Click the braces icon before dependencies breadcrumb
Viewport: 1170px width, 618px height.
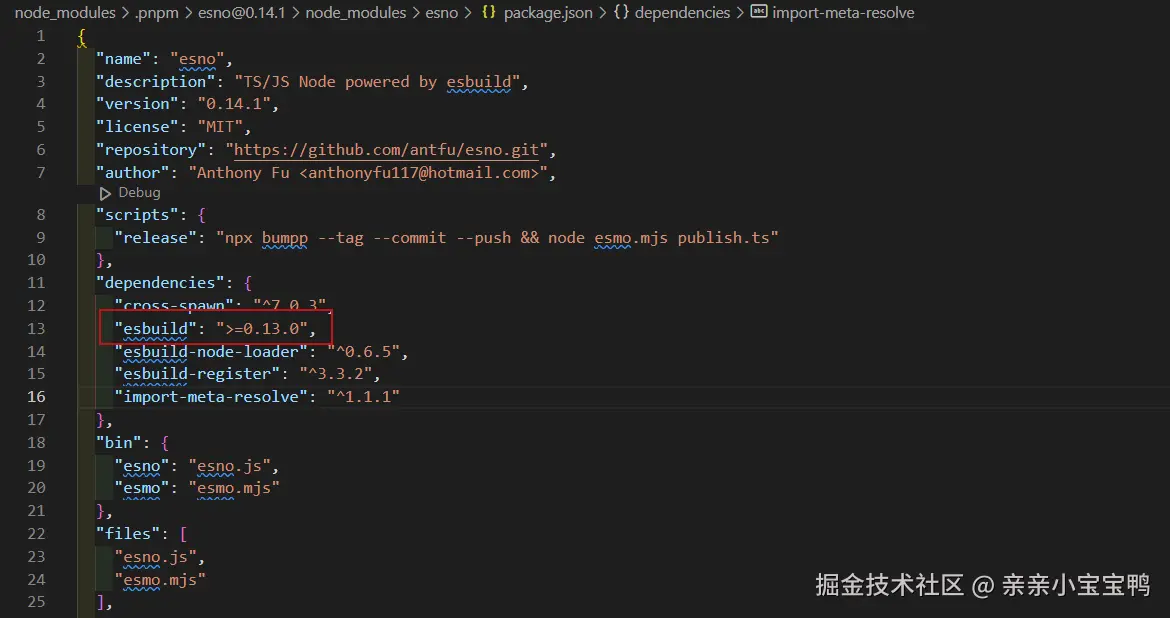[x=621, y=12]
